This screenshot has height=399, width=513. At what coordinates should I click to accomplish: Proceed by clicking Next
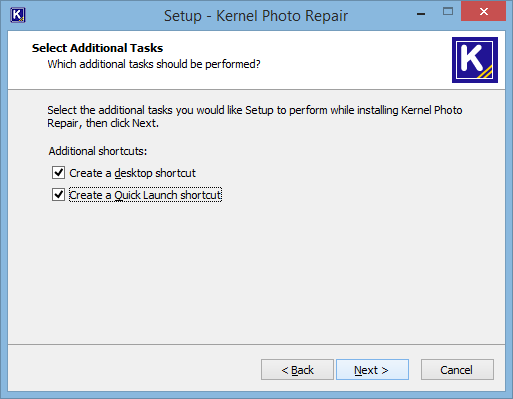point(372,370)
